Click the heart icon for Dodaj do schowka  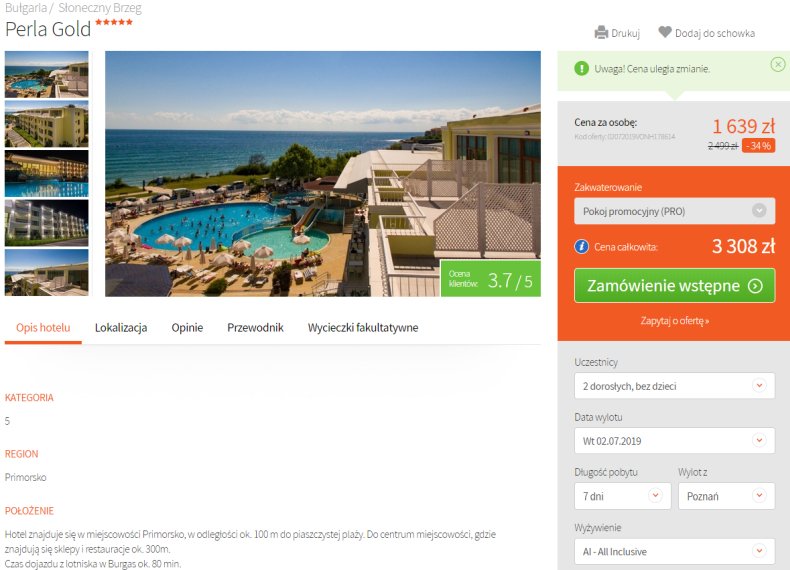tap(665, 32)
